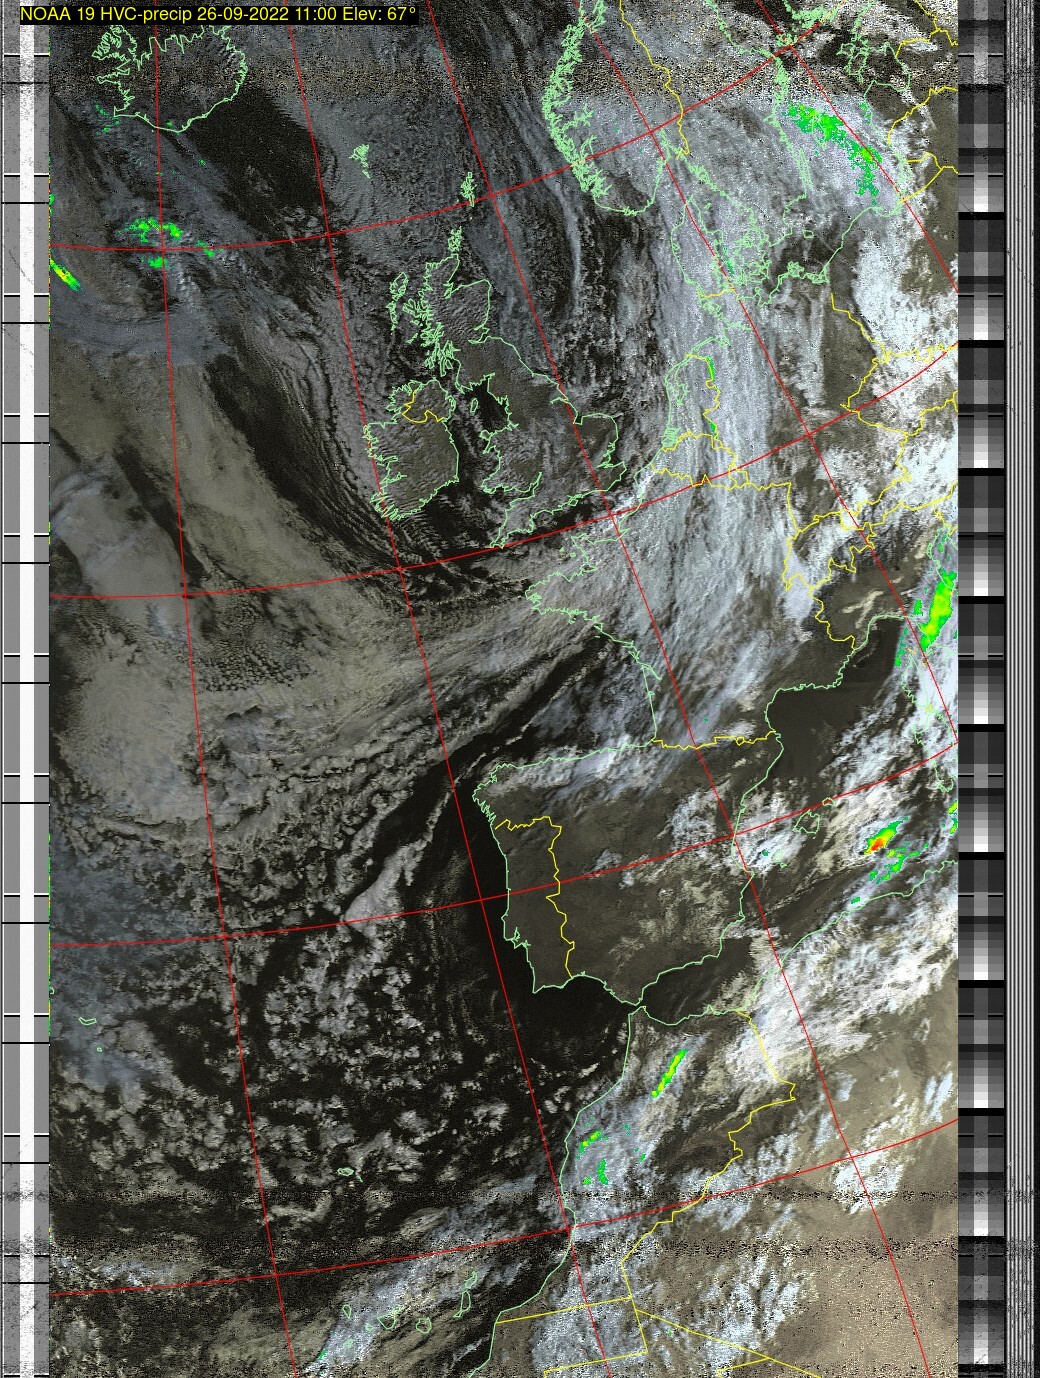The width and height of the screenshot is (1040, 1378).
Task: Click the Balearic Islands east of Spain
Action: point(806,822)
